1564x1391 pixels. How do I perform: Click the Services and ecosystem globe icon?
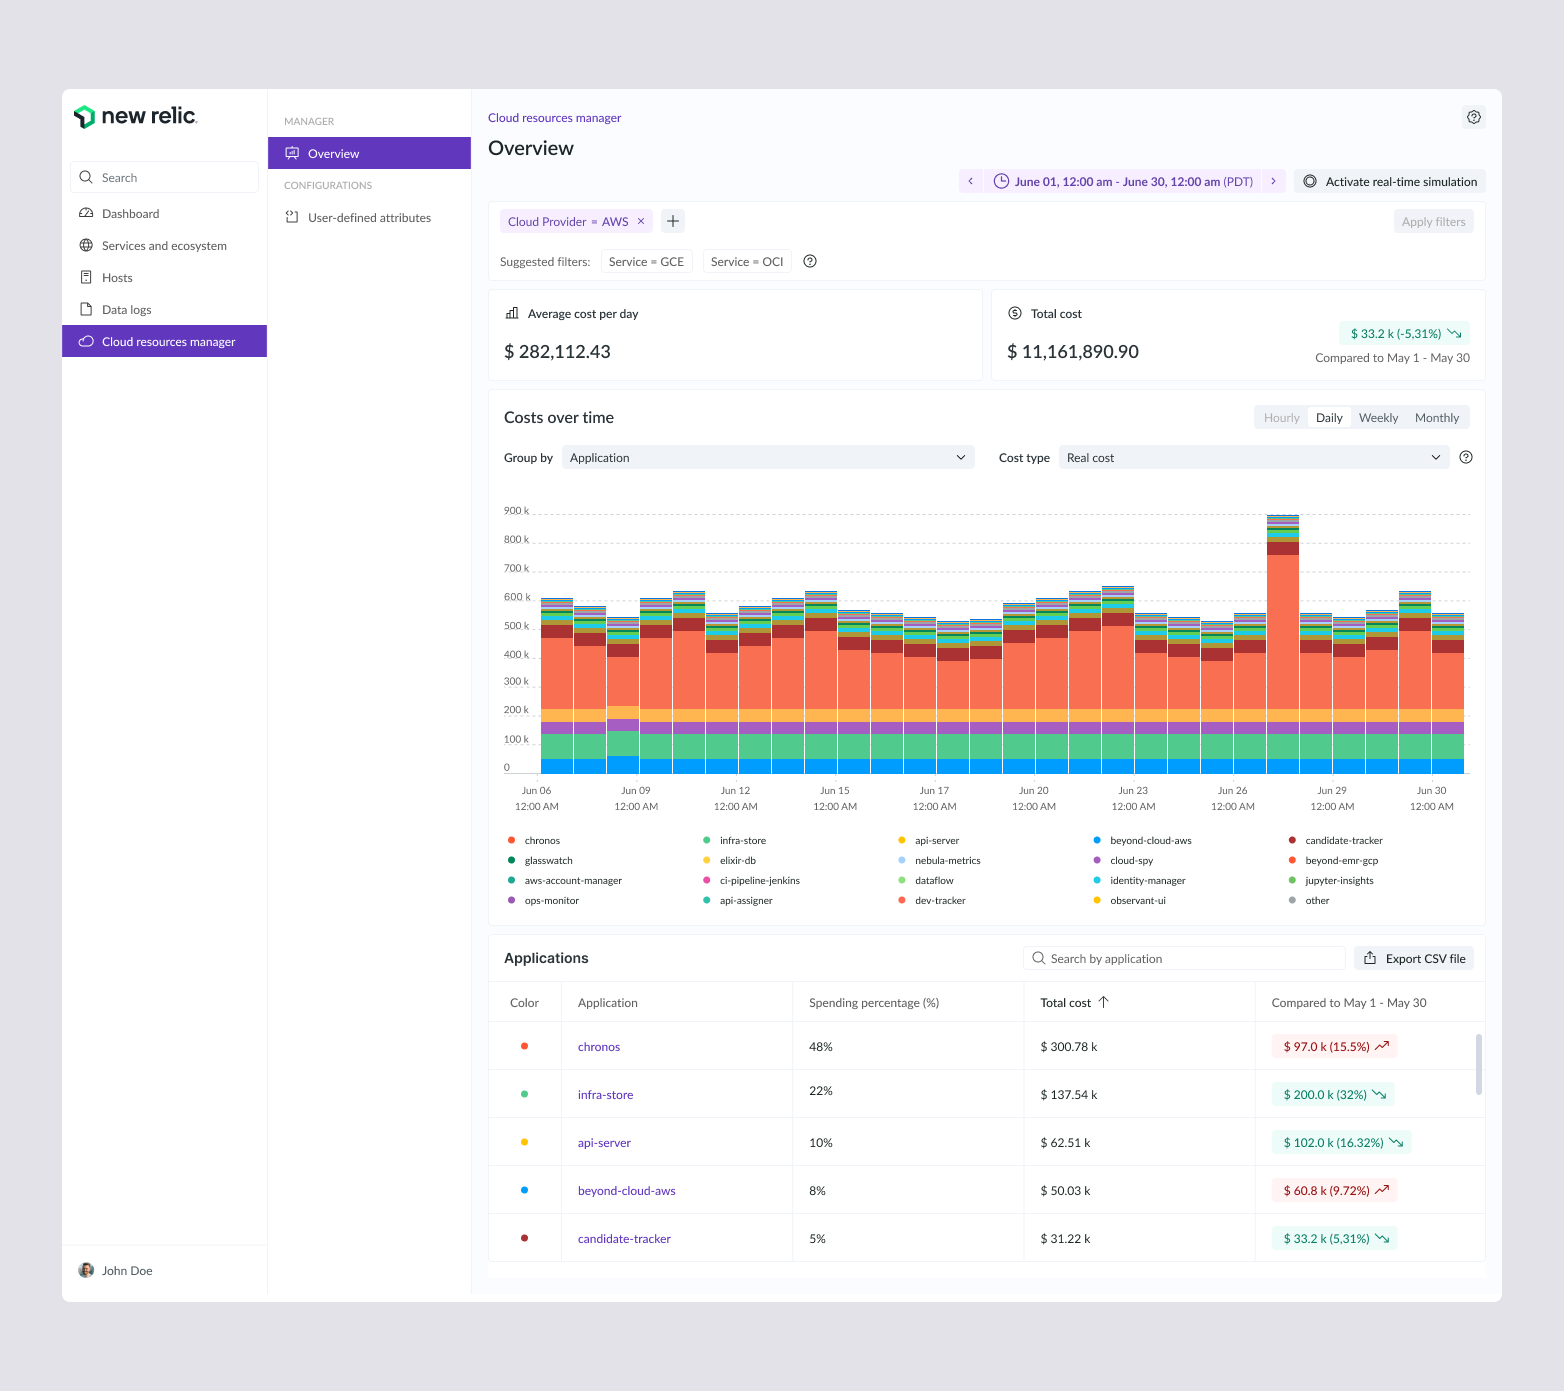pos(86,245)
